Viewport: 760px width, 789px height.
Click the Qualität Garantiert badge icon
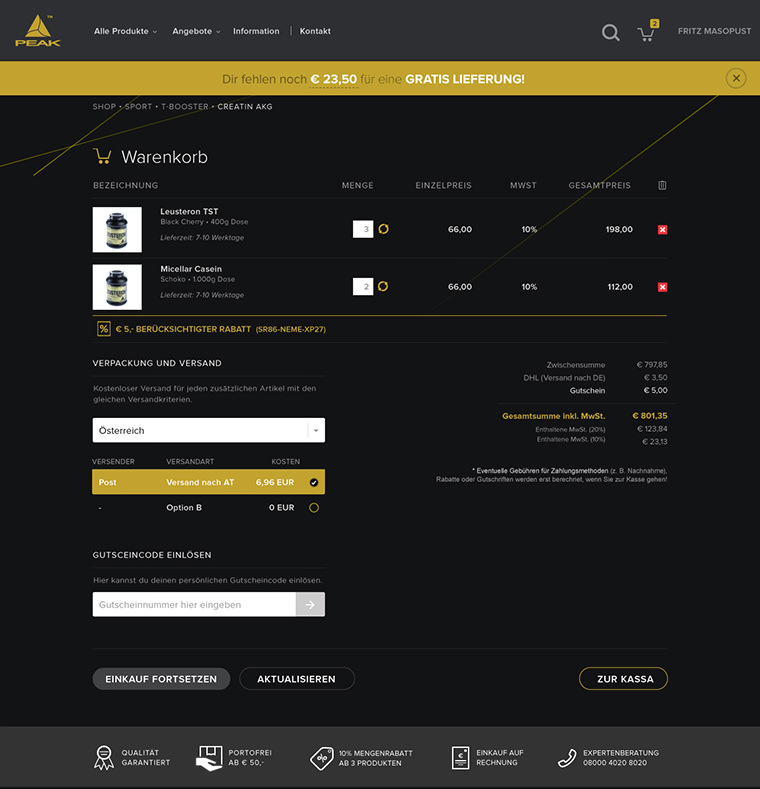pyautogui.click(x=104, y=758)
